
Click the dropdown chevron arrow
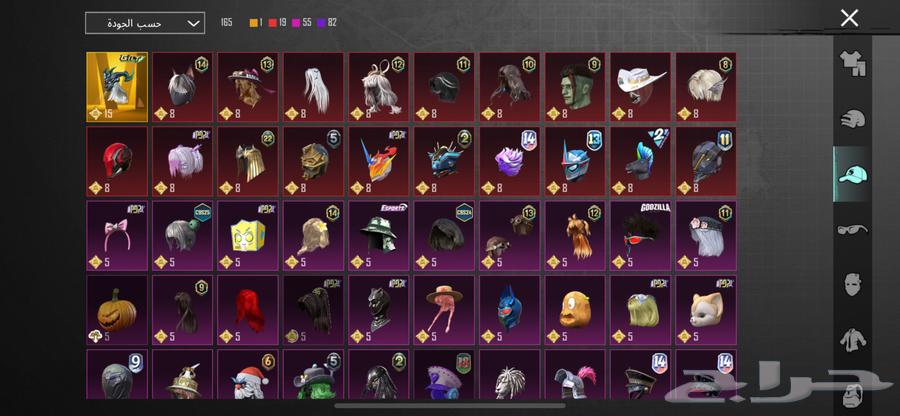pos(194,24)
